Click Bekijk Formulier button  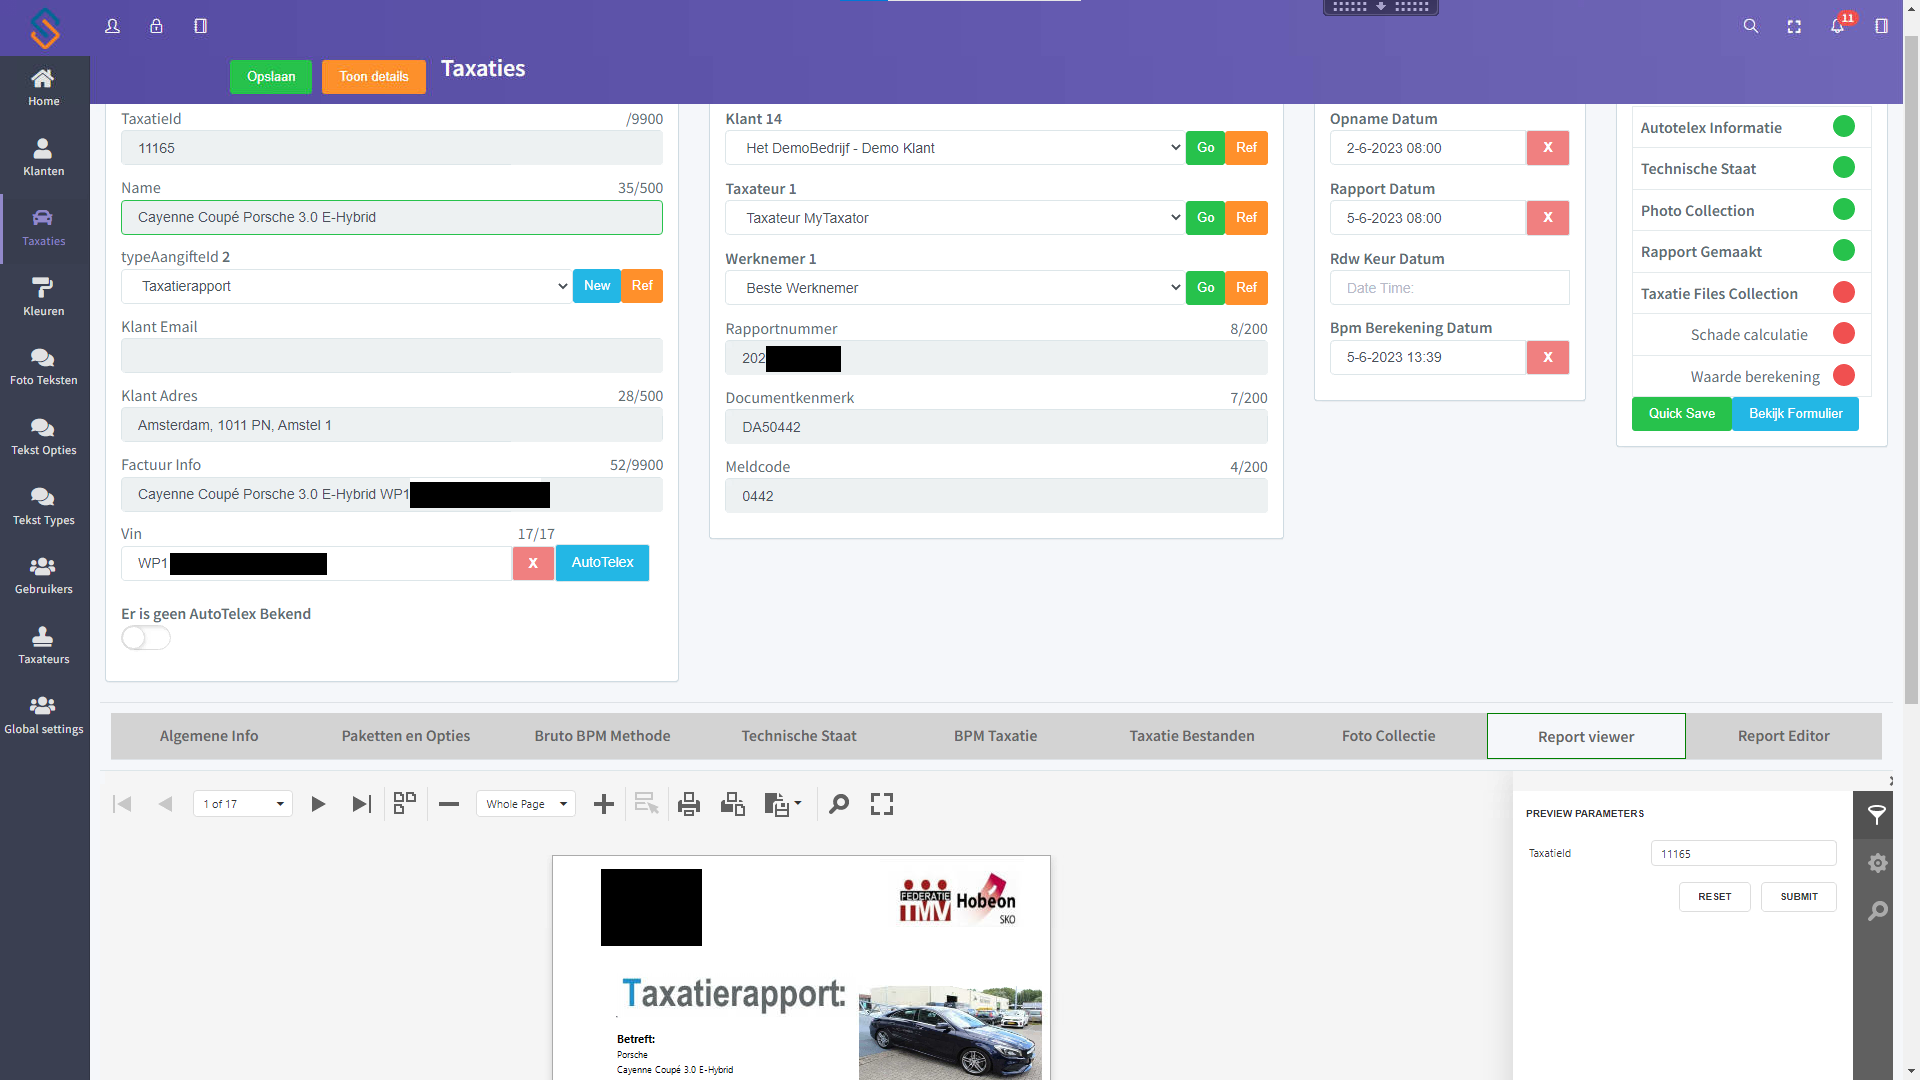point(1795,414)
